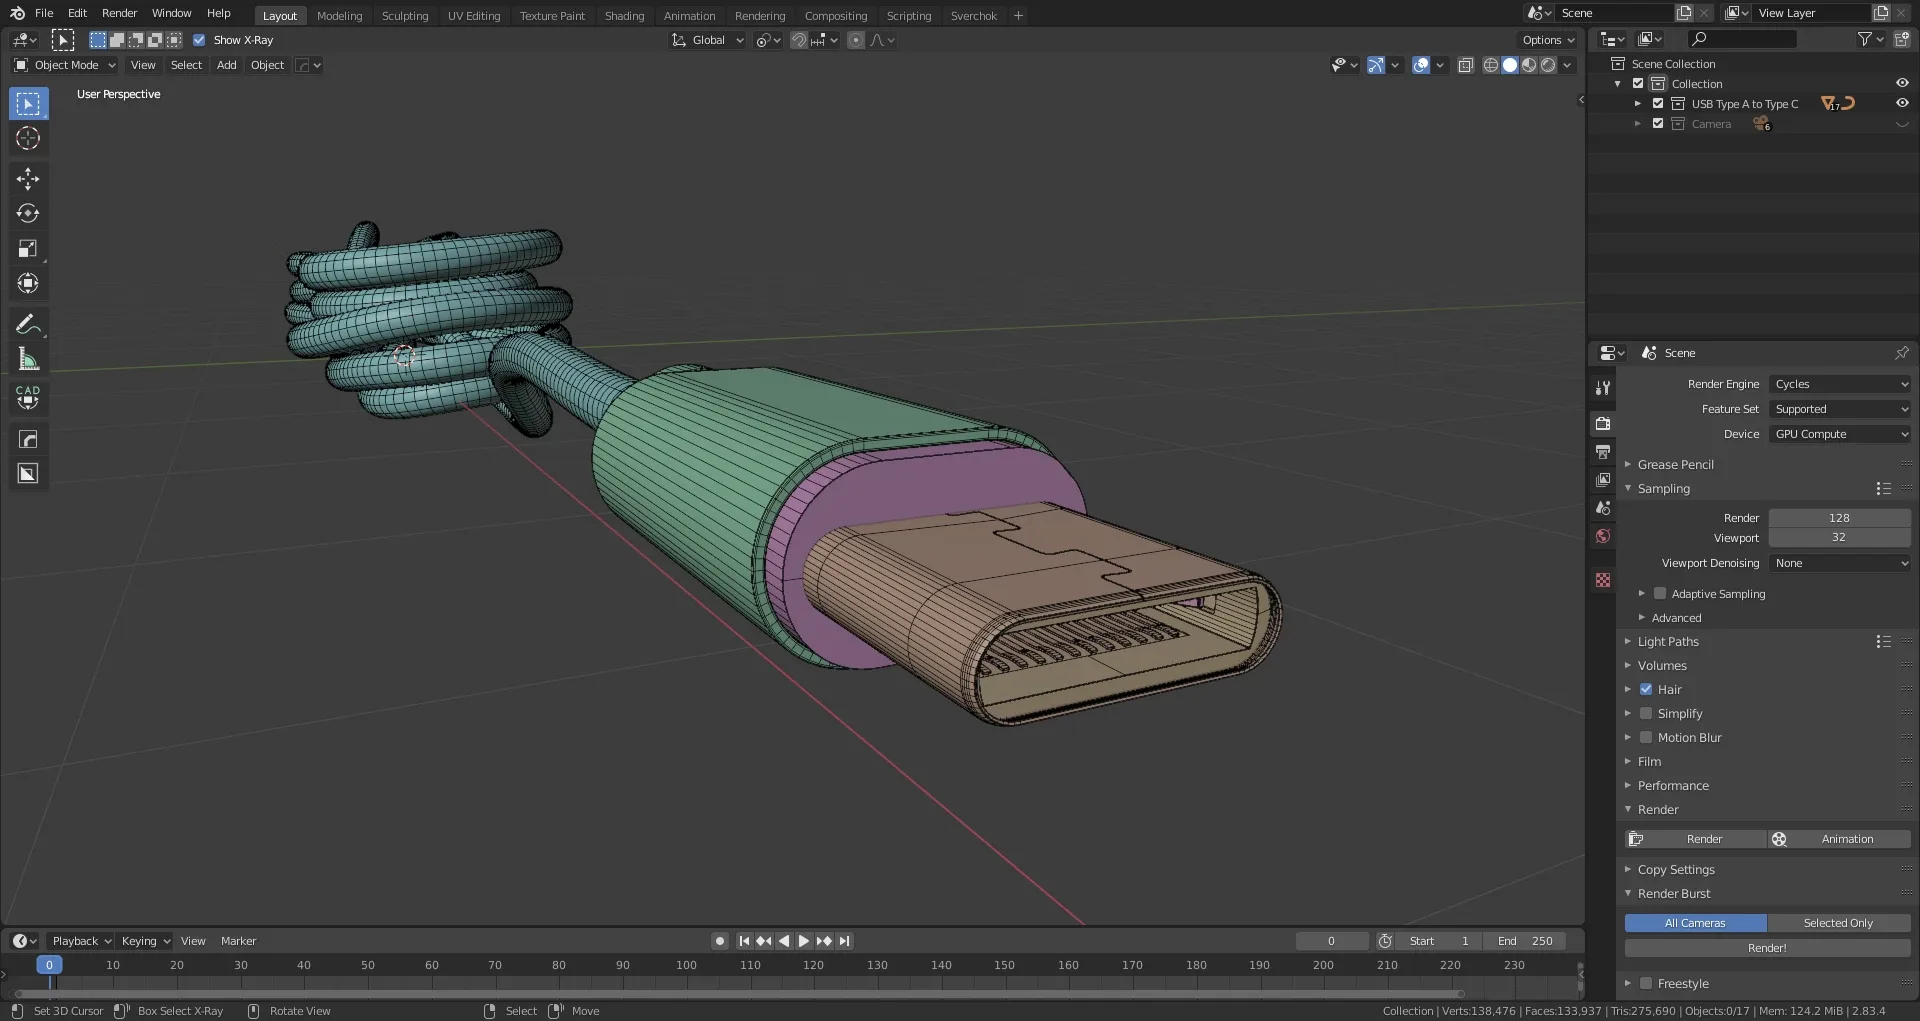This screenshot has width=1920, height=1021.
Task: Open the Render Engine dropdown
Action: pyautogui.click(x=1840, y=384)
